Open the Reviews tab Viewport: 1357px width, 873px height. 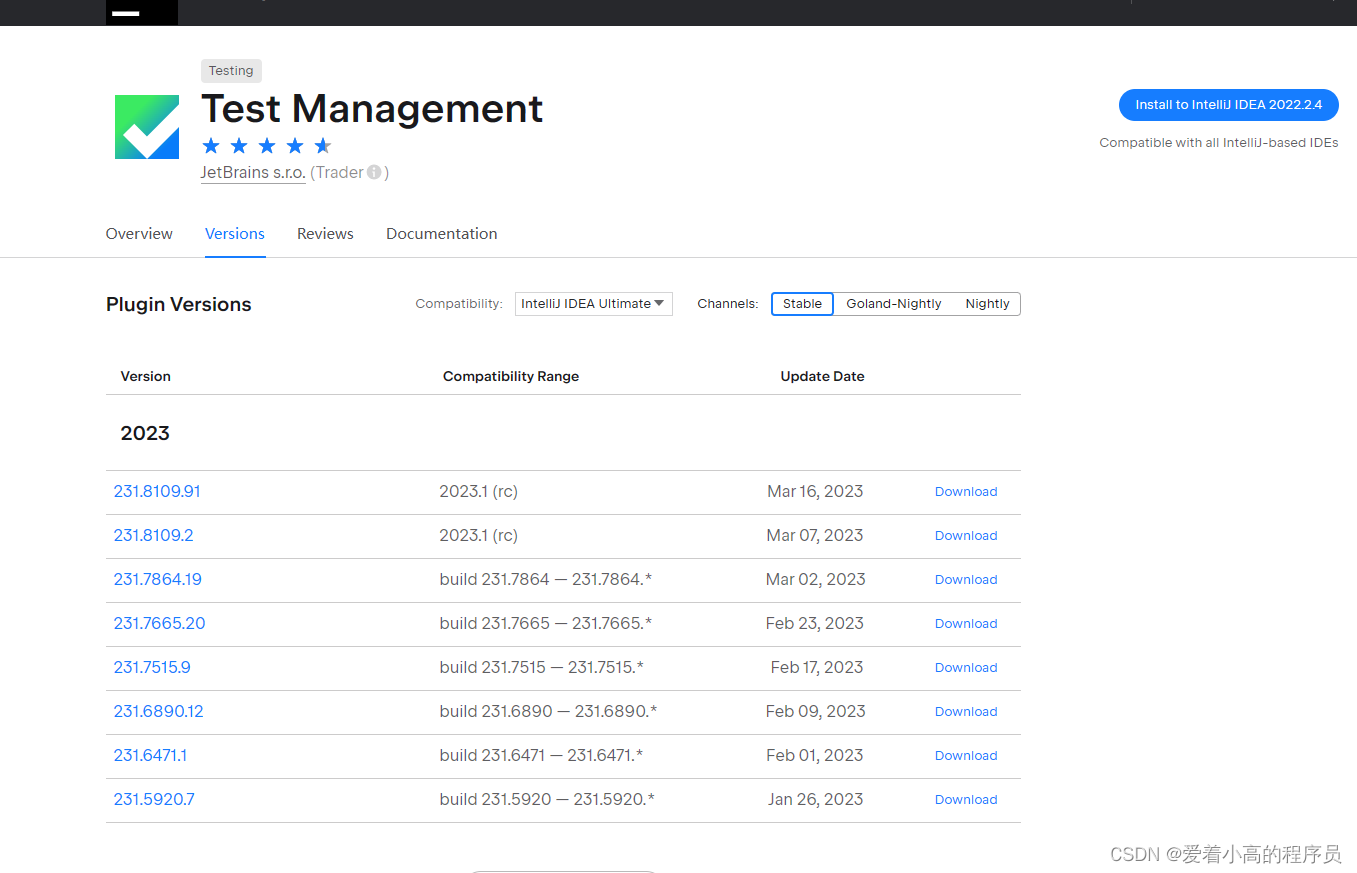pos(325,233)
